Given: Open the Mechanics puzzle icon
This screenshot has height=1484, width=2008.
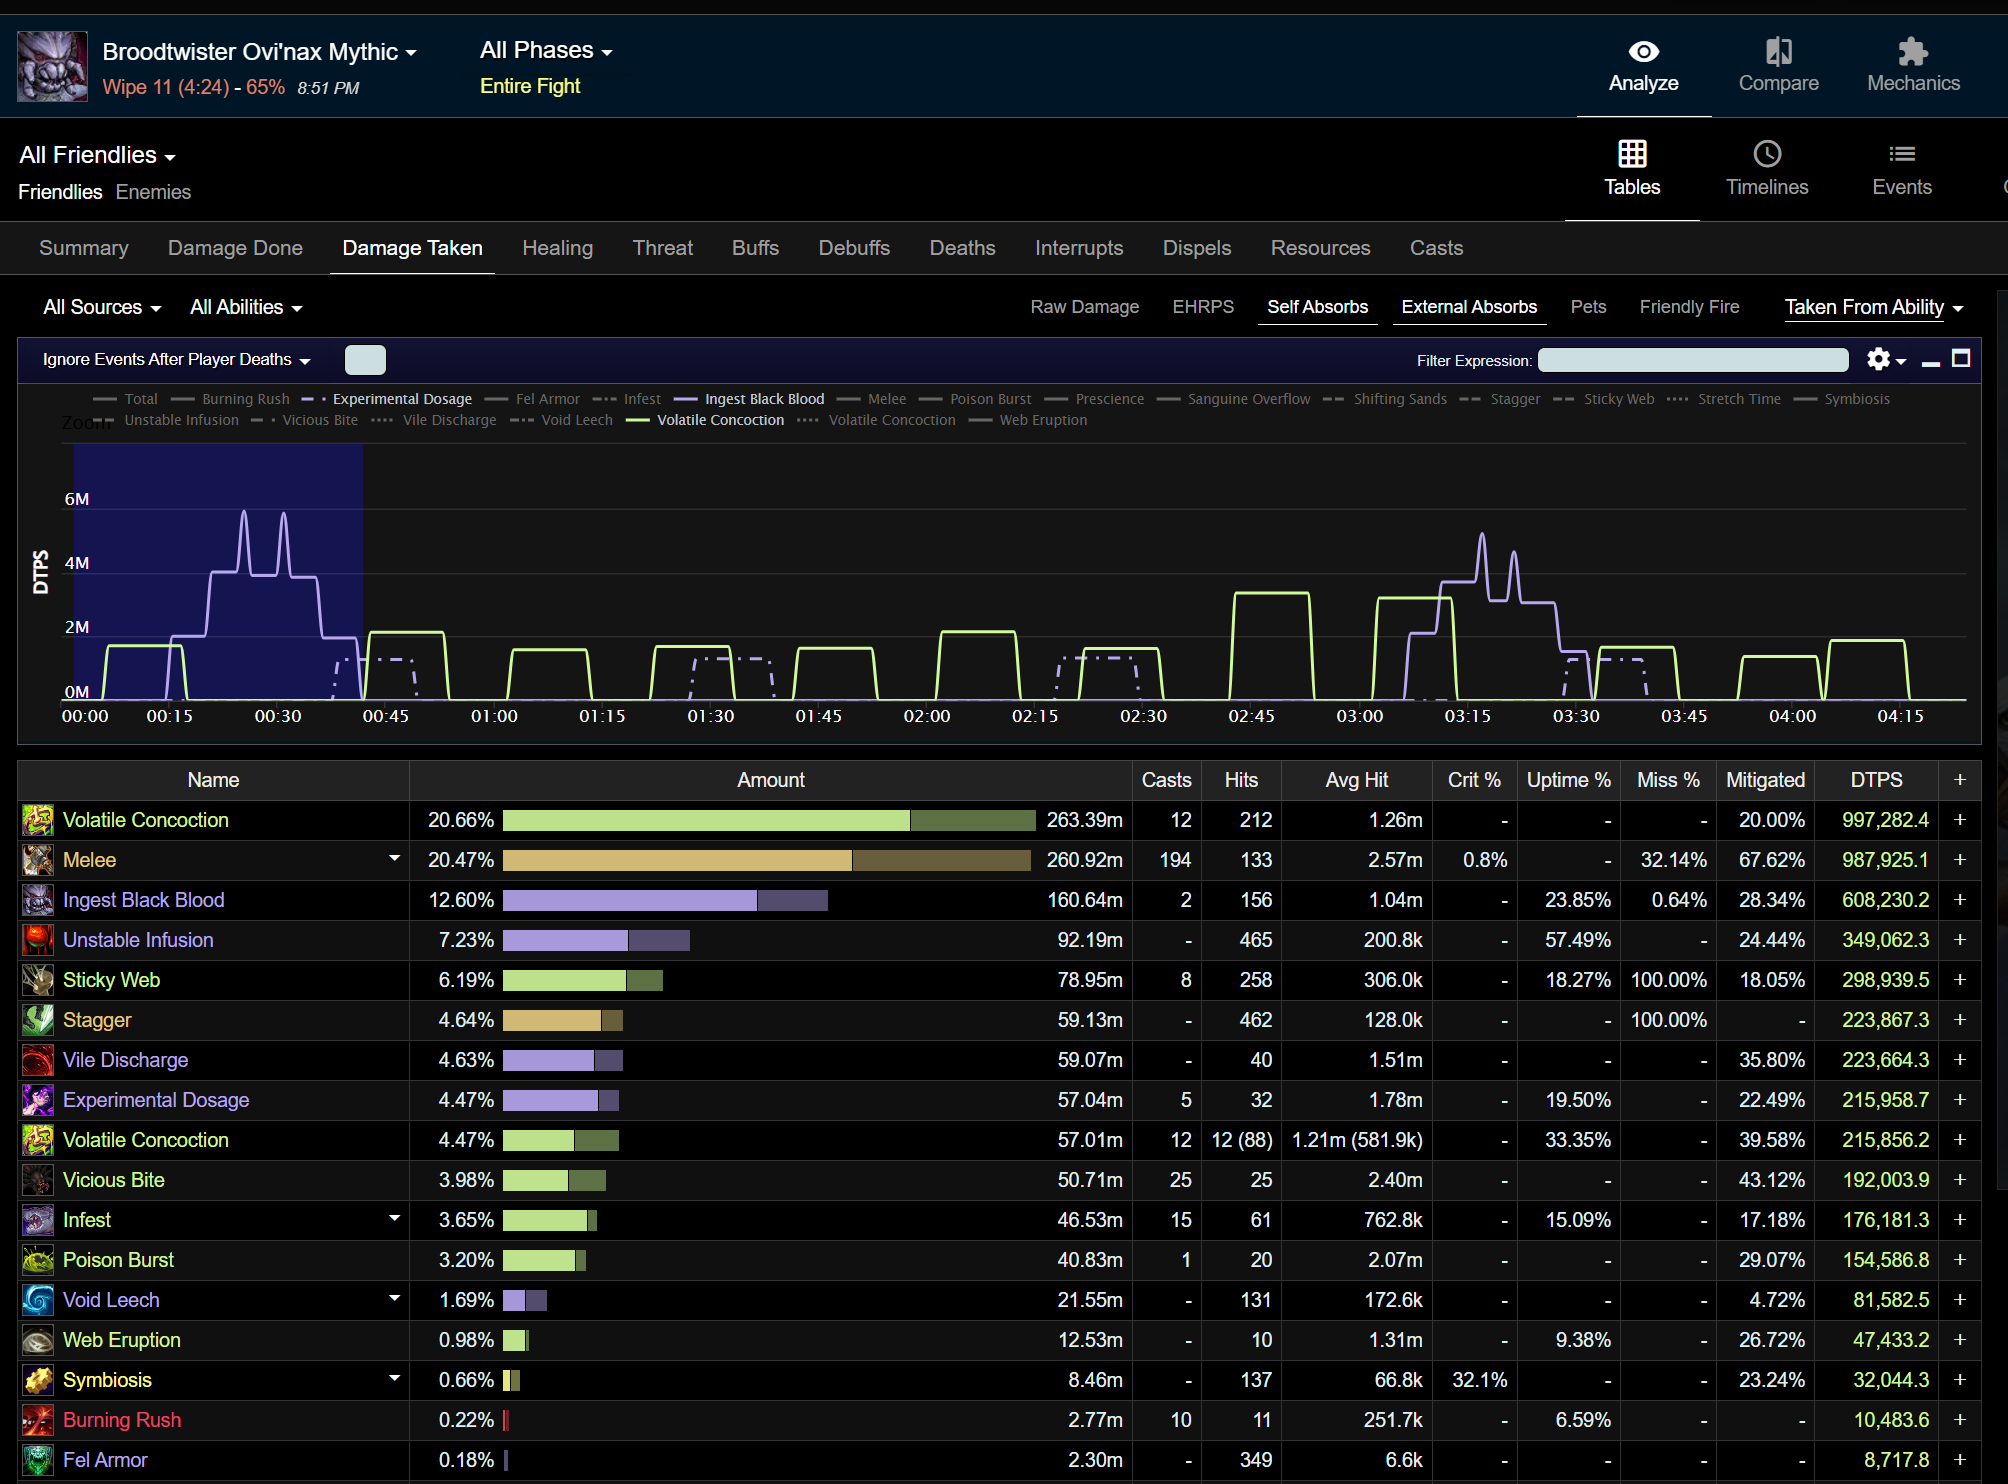Looking at the screenshot, I should (1912, 52).
